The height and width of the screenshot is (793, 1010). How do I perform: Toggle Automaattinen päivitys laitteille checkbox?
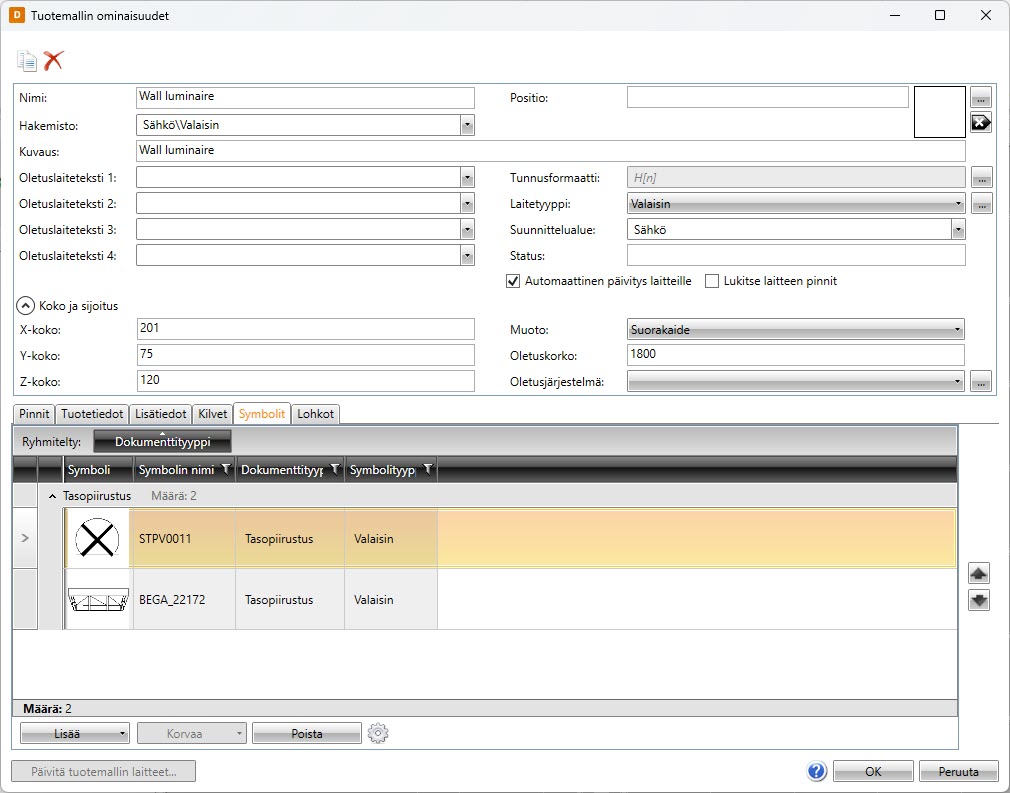click(x=513, y=282)
